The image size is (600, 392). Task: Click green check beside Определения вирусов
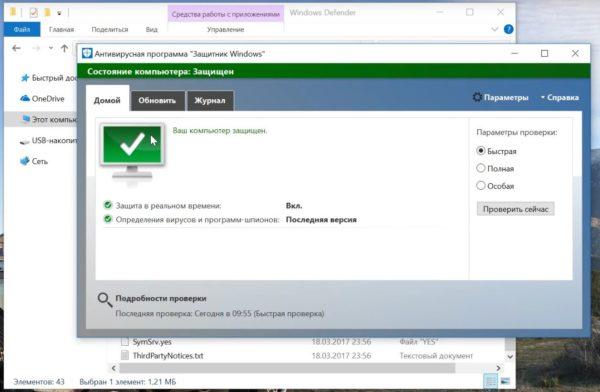click(x=108, y=219)
